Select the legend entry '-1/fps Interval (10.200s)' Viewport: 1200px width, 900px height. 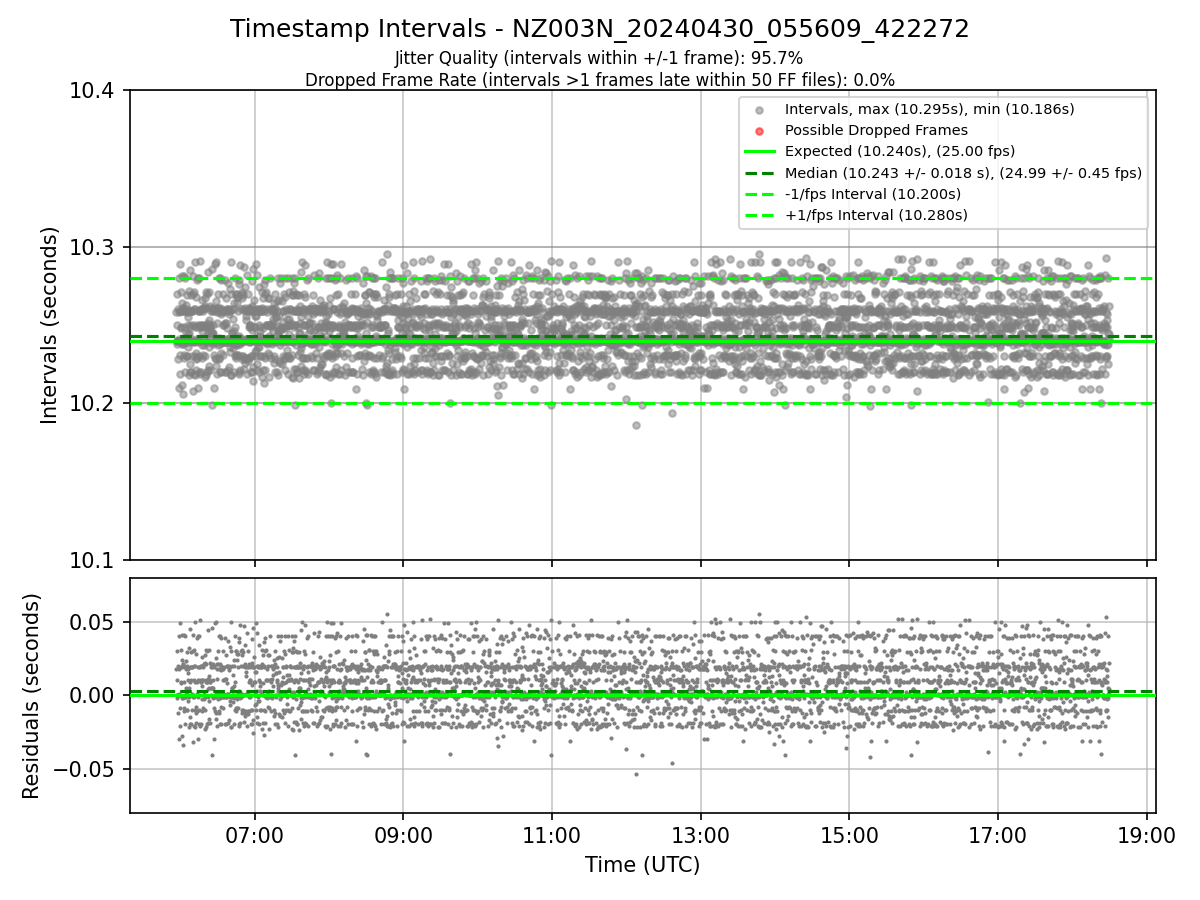click(873, 194)
